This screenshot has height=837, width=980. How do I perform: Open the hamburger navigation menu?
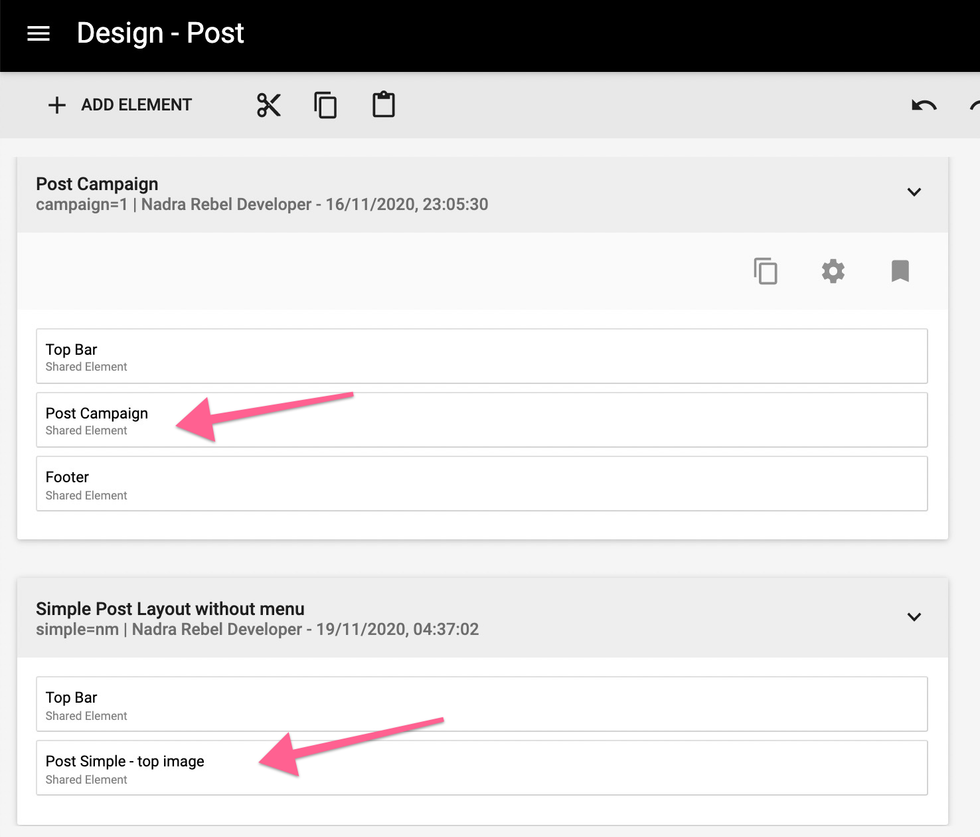click(38, 34)
